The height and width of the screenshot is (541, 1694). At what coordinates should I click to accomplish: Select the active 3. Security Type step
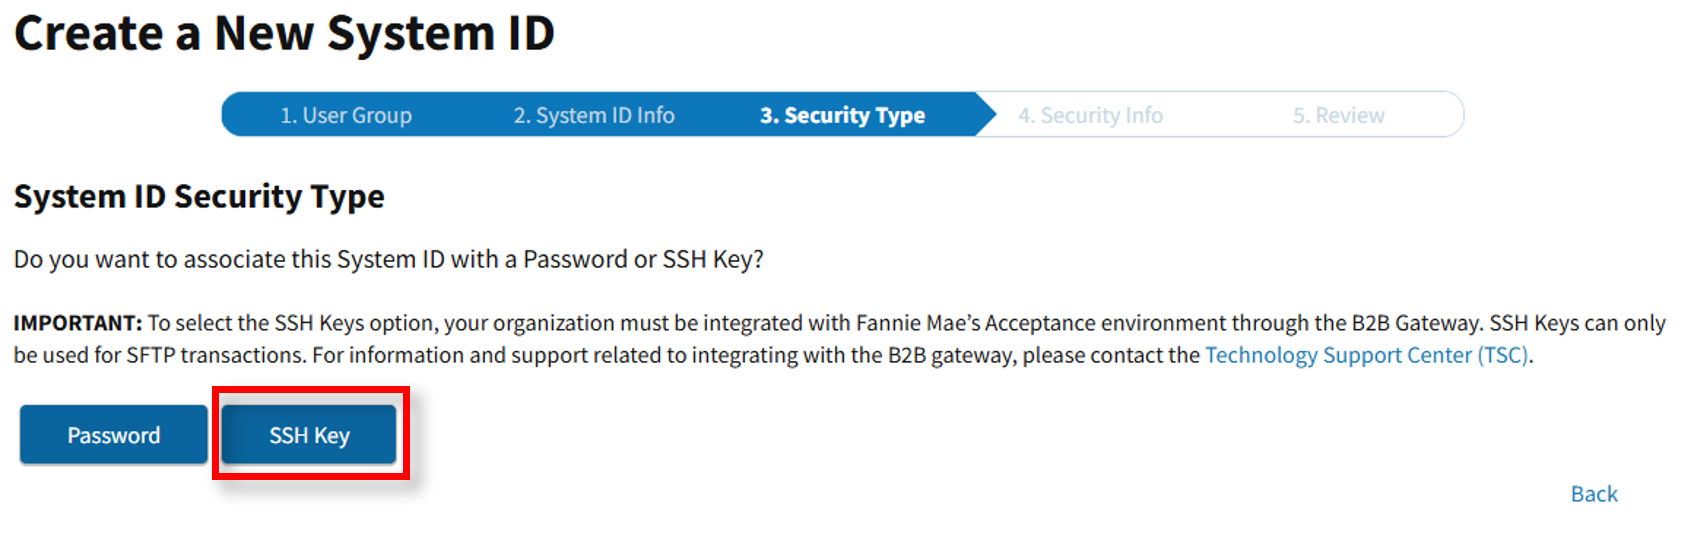click(x=842, y=115)
